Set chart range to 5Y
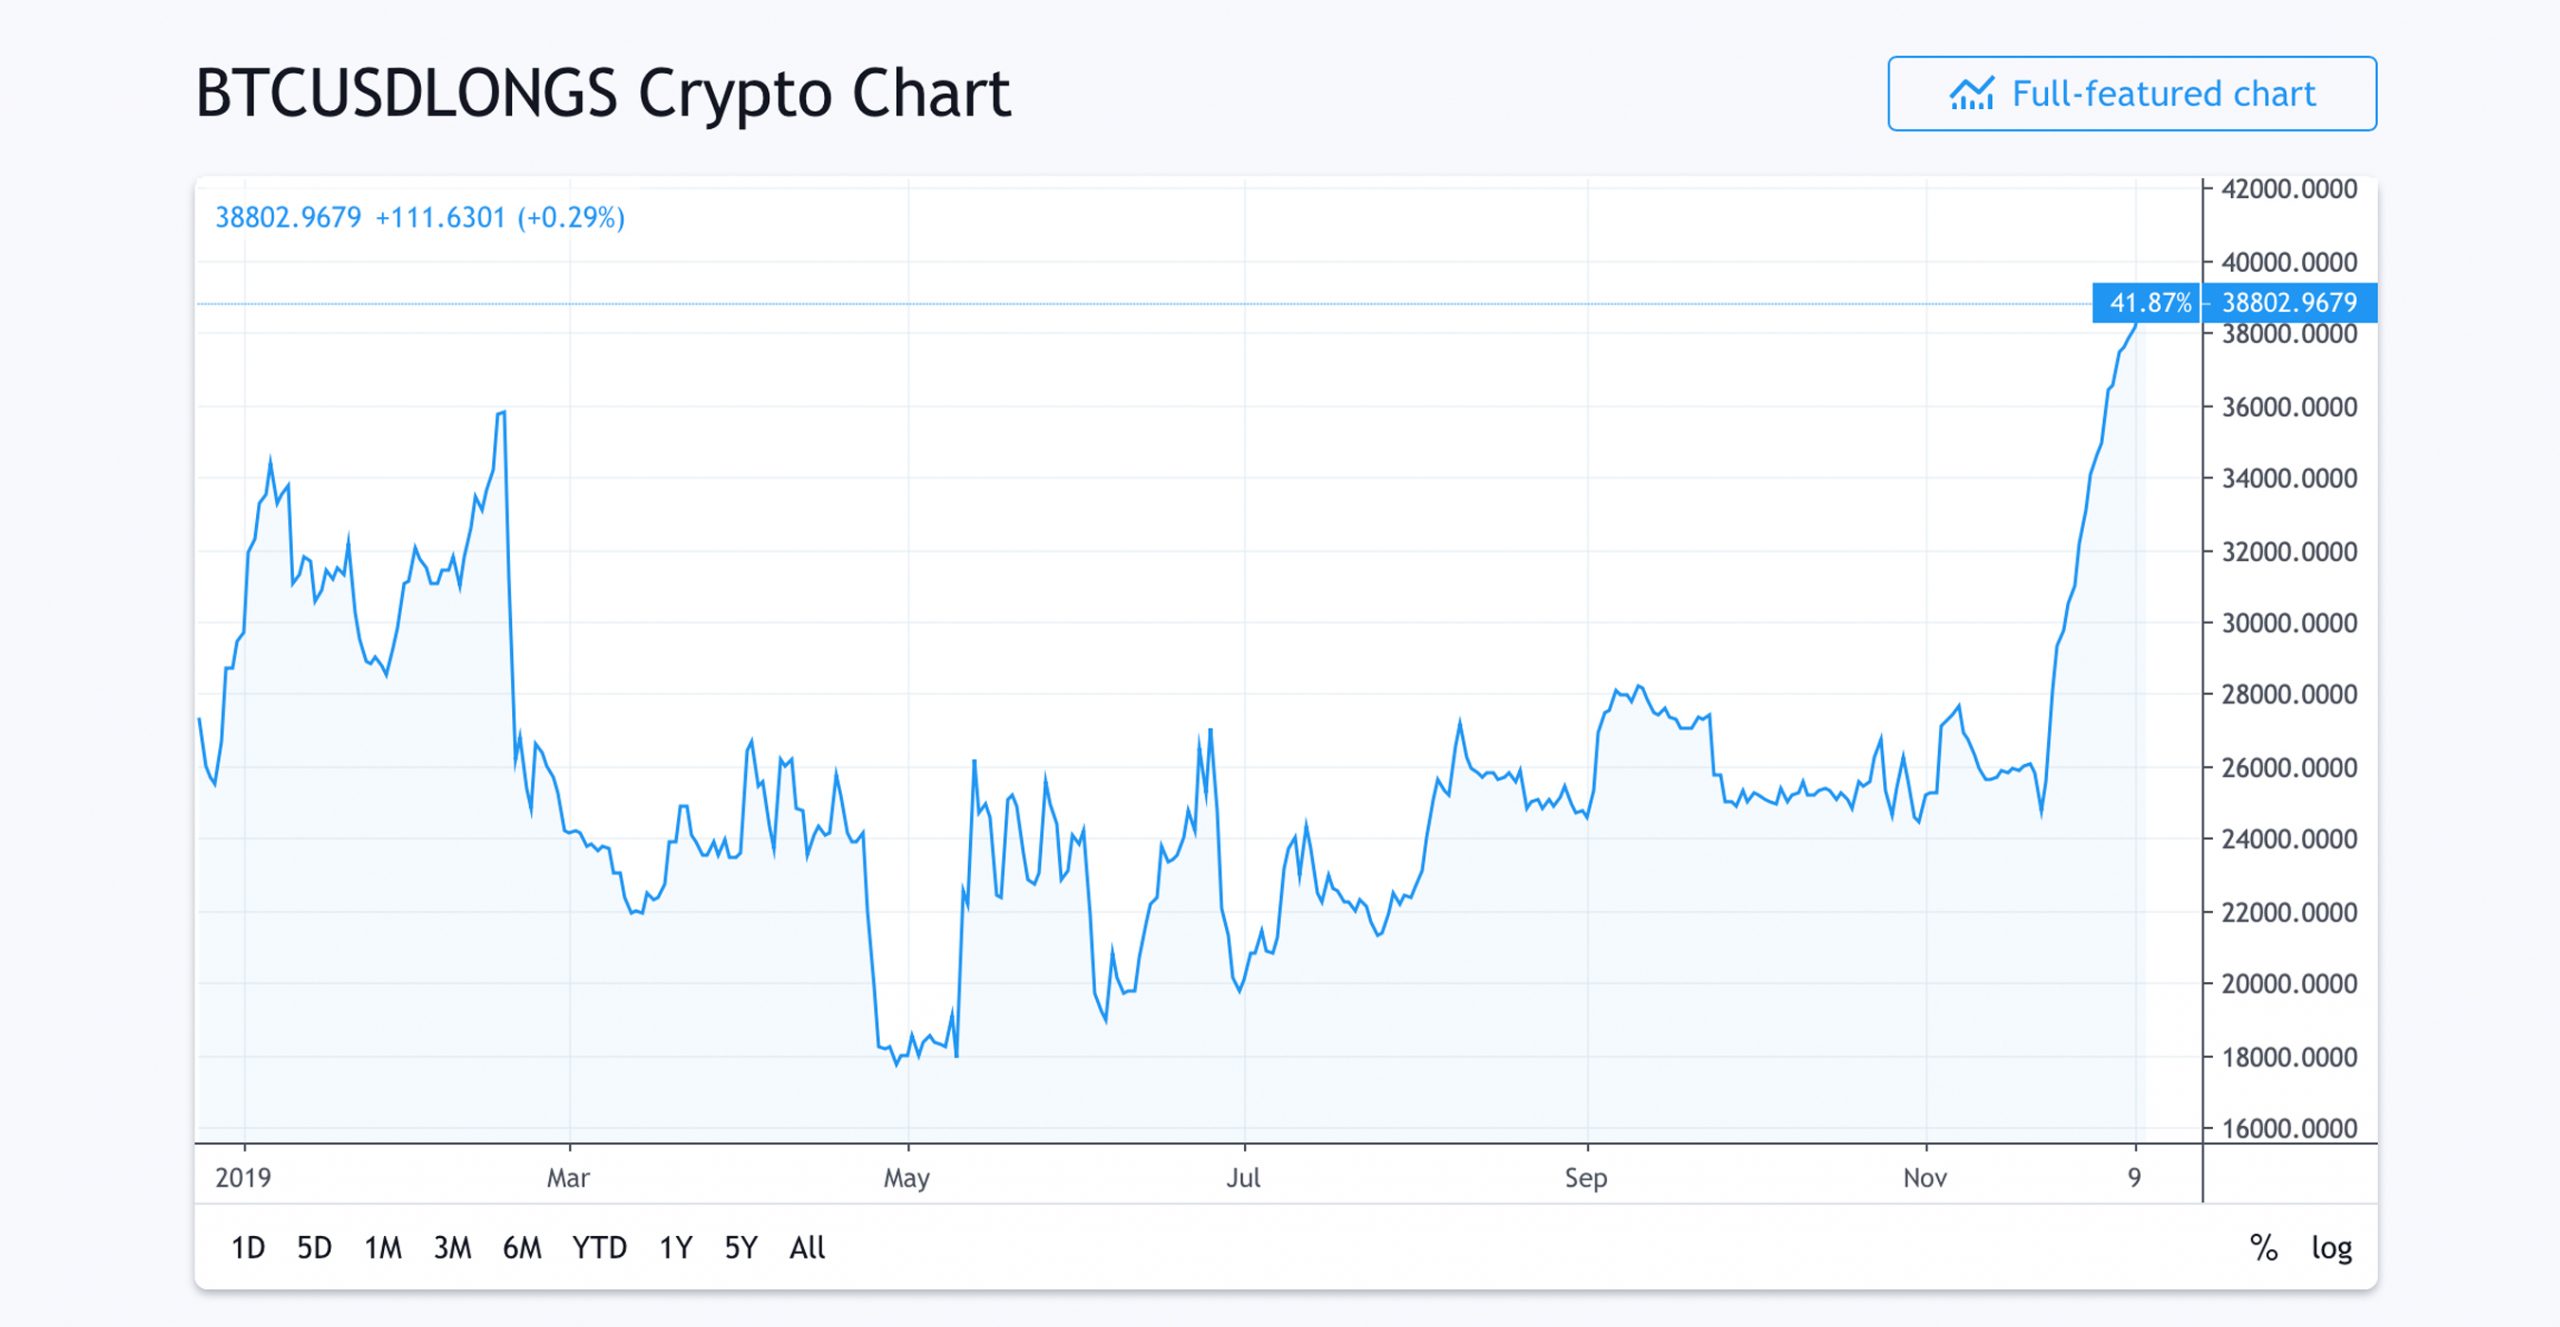The width and height of the screenshot is (2560, 1327). click(x=741, y=1247)
